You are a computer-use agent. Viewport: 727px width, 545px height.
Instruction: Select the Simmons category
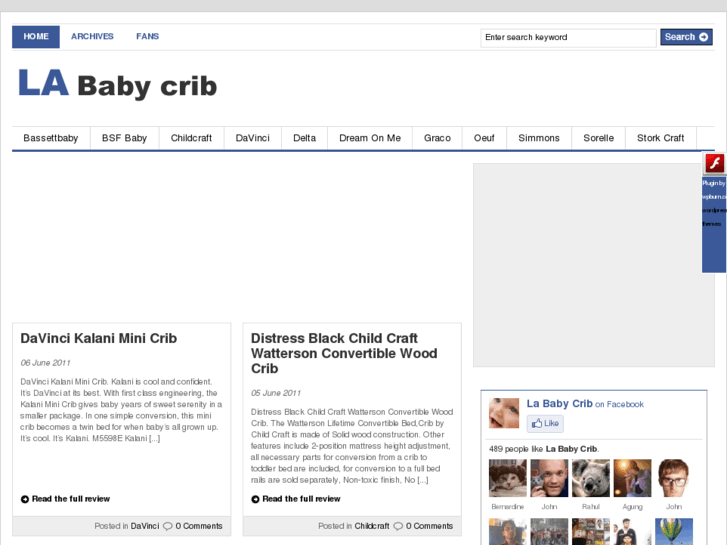pyautogui.click(x=539, y=138)
